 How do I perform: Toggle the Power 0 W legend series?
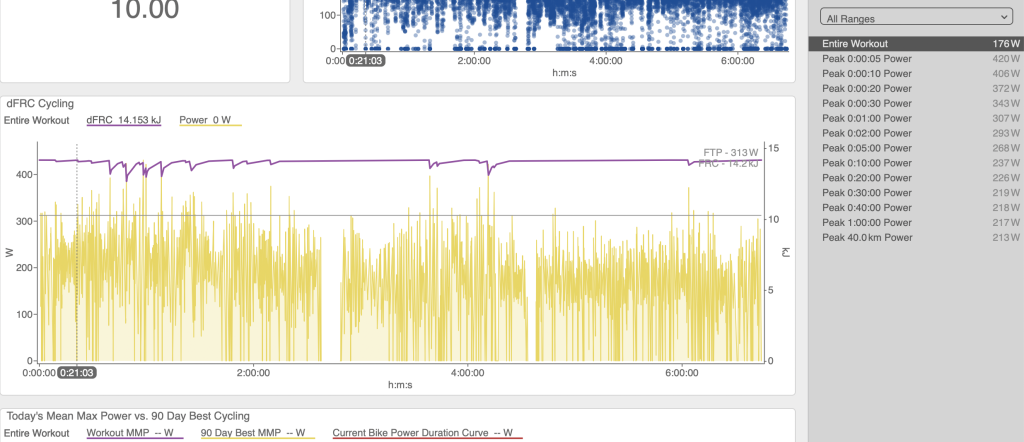coord(210,120)
